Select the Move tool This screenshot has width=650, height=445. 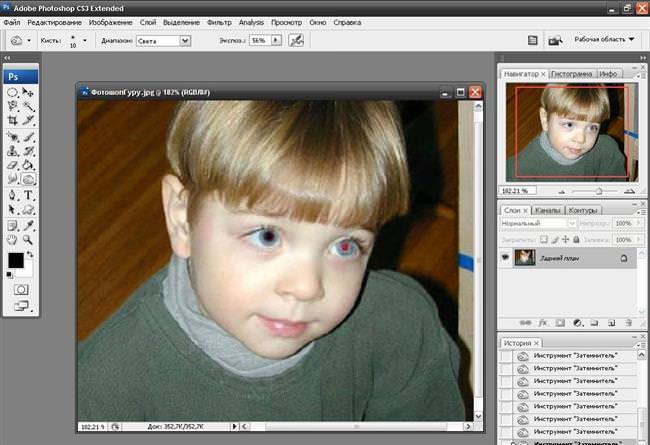(28, 92)
